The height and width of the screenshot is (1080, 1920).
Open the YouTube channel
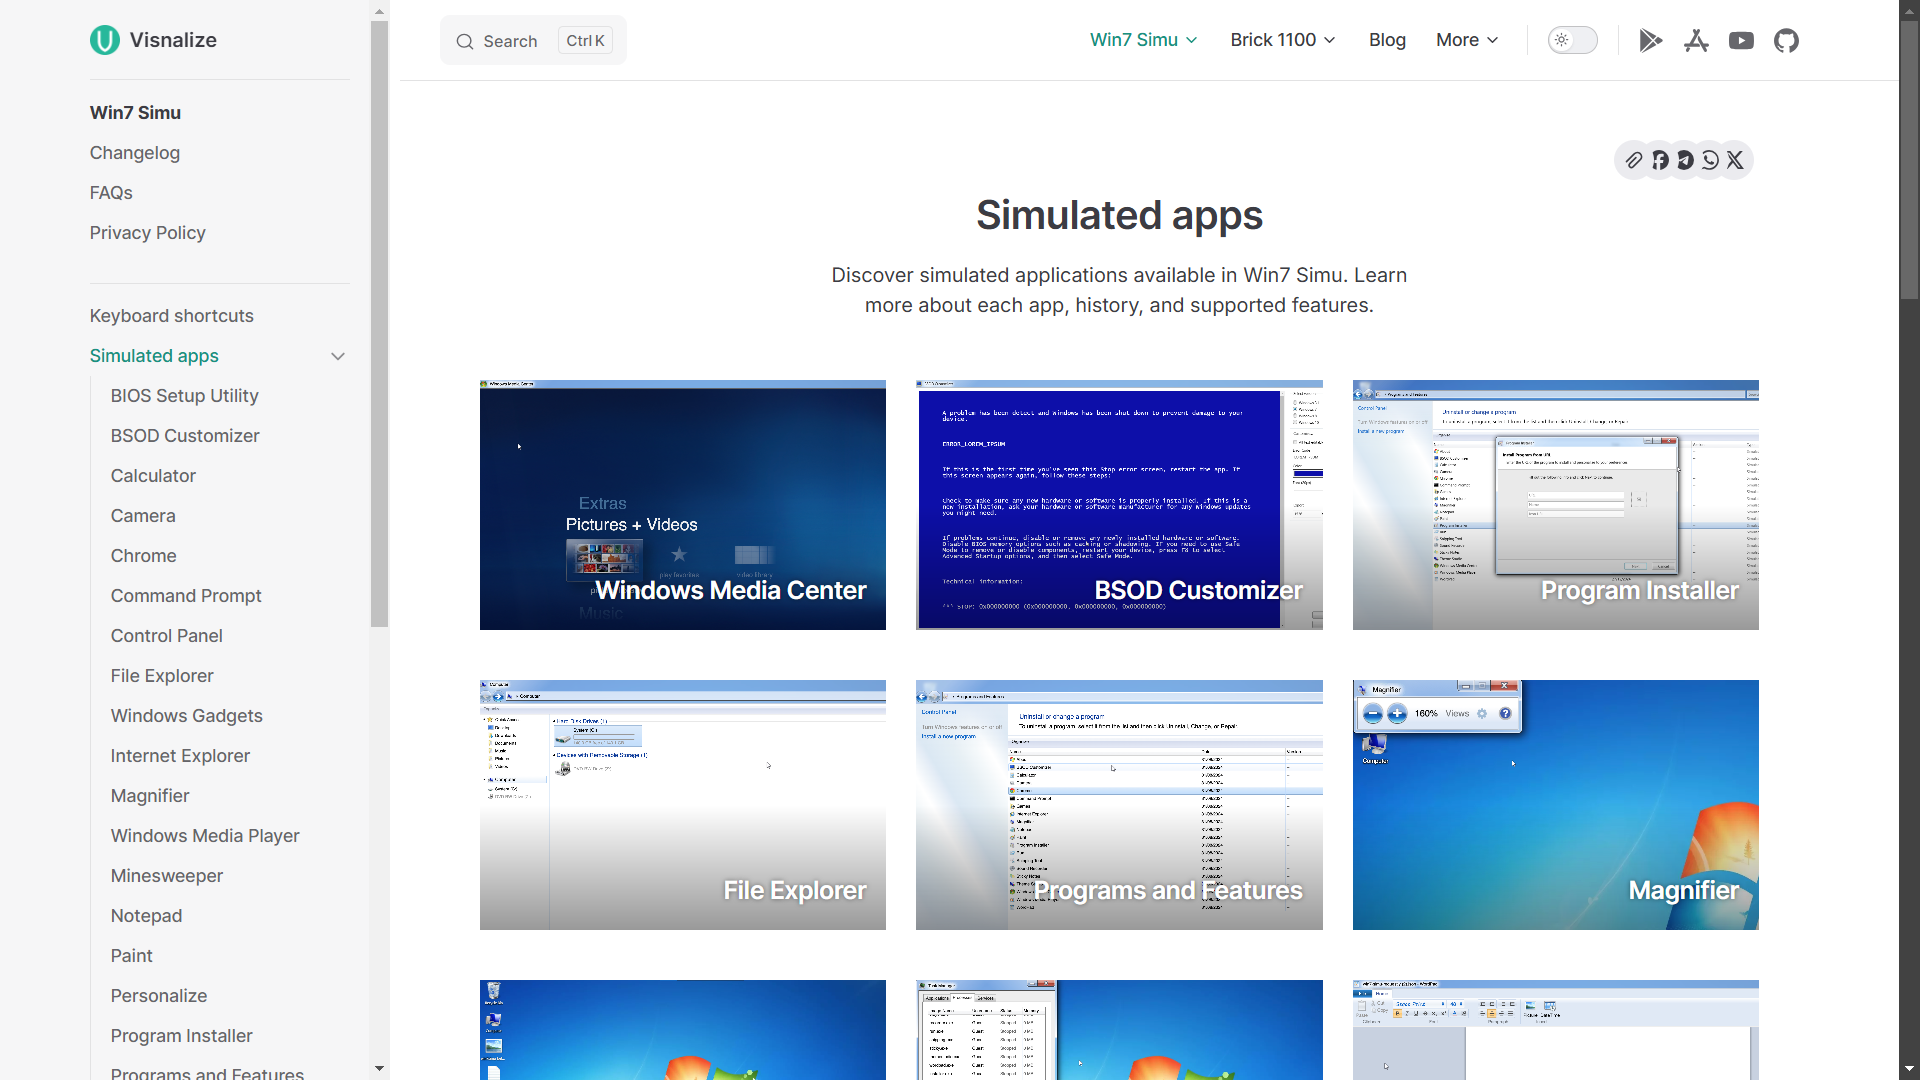point(1741,40)
